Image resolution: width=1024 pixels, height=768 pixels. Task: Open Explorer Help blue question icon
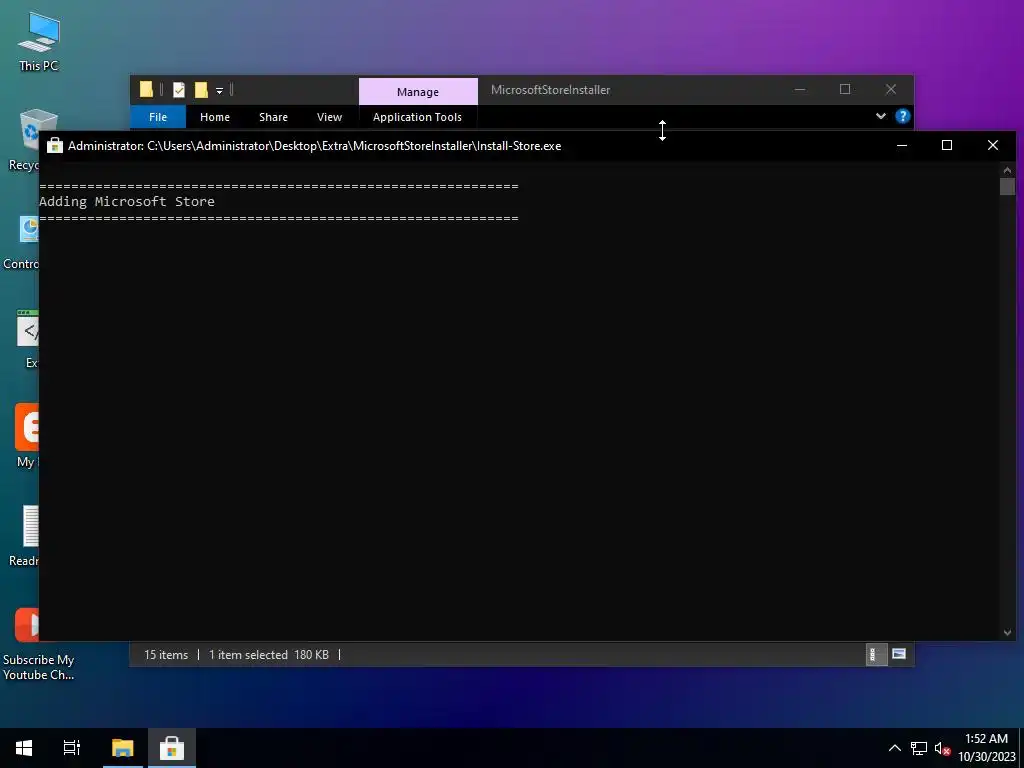point(903,116)
